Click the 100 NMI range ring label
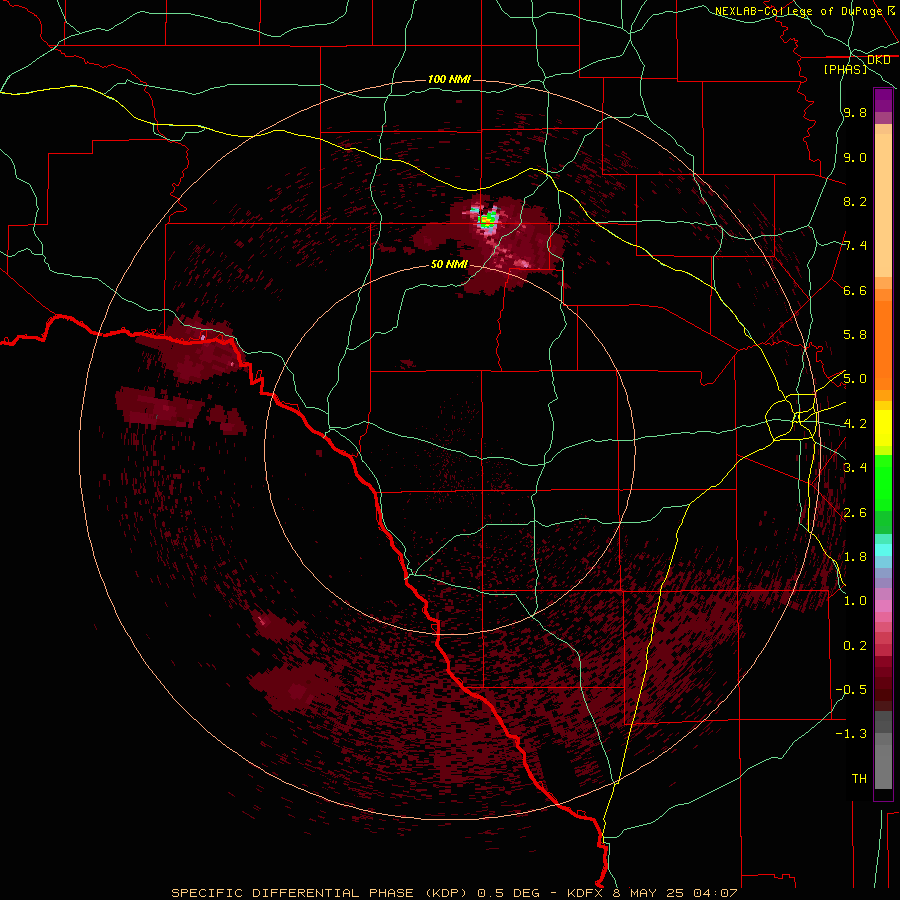The height and width of the screenshot is (900, 900). [x=449, y=79]
